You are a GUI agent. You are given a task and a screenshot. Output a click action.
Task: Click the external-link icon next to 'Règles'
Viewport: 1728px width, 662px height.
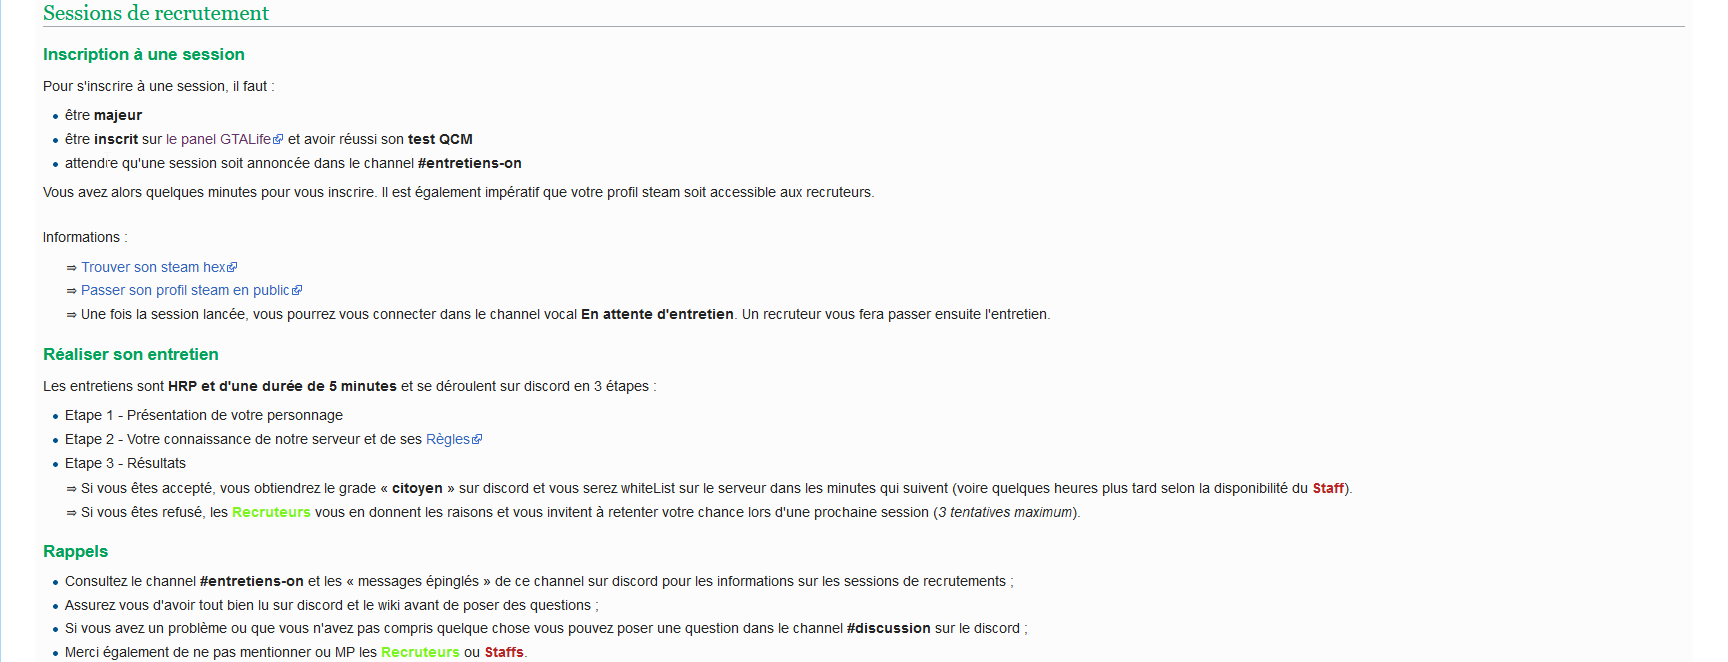coord(477,440)
